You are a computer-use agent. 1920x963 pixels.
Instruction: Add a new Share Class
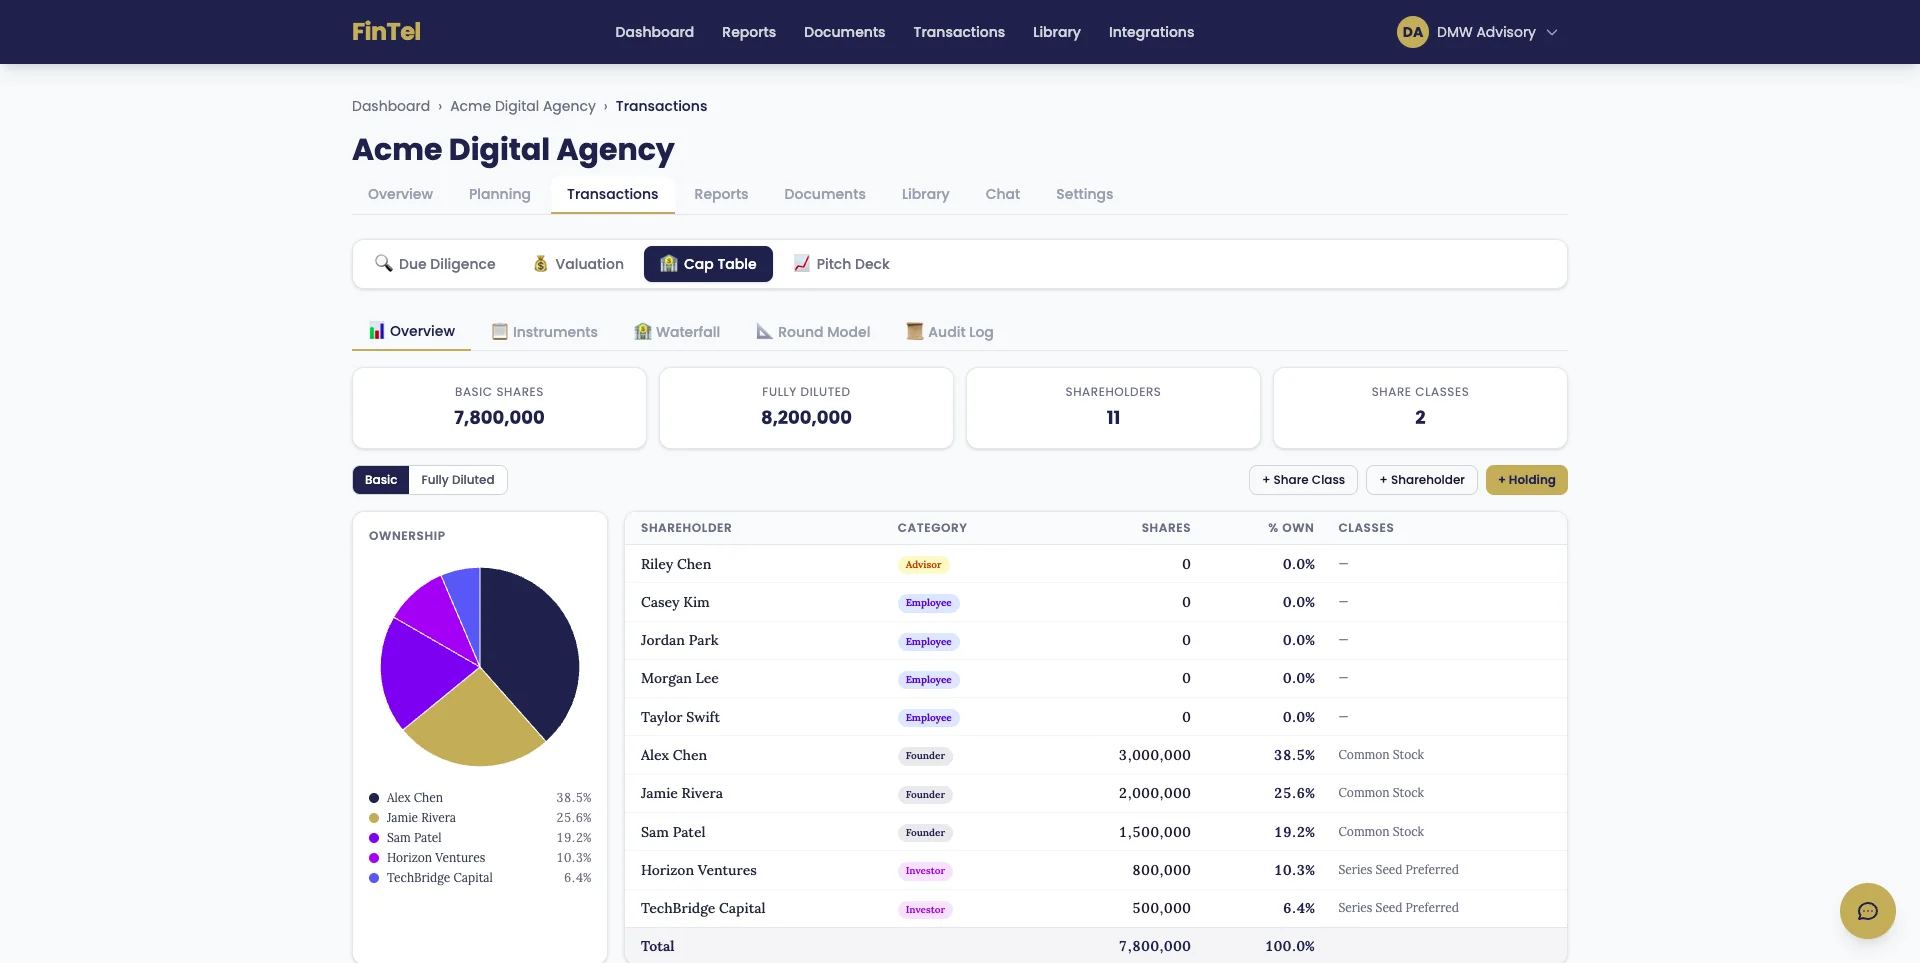(1303, 480)
